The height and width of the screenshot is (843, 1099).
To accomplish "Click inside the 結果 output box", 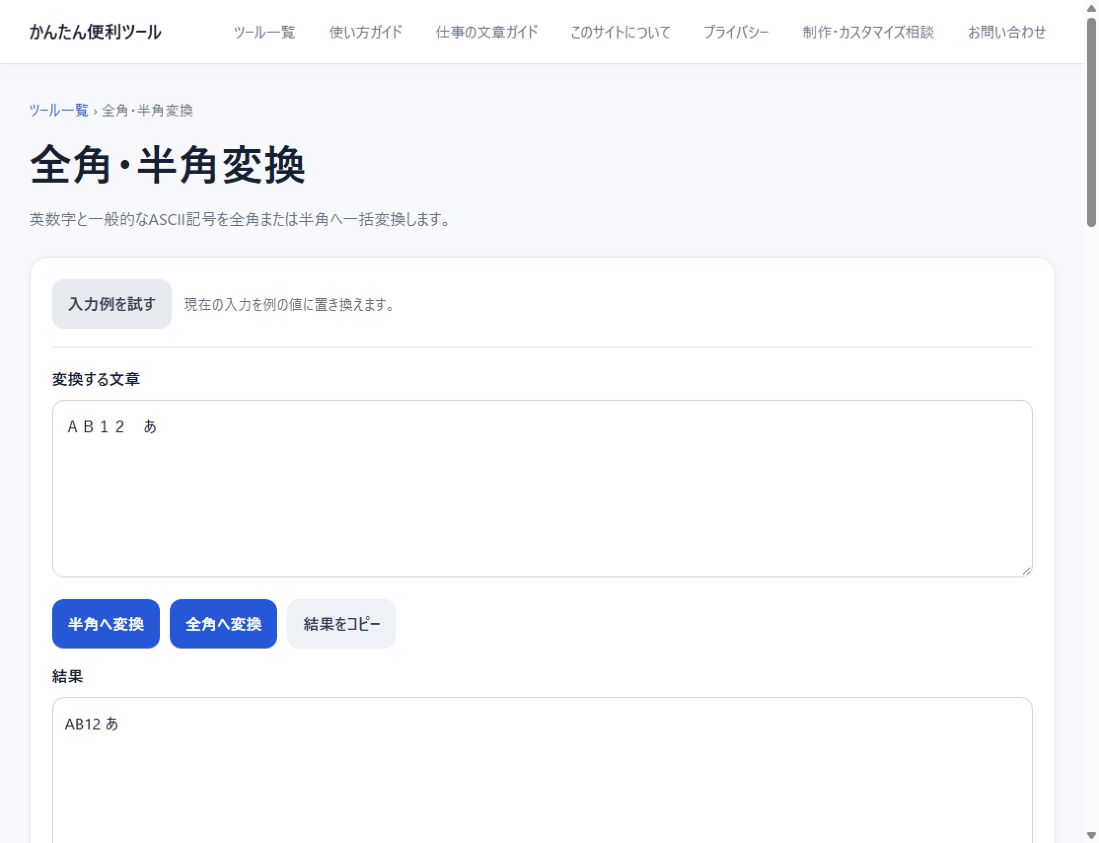I will pos(542,769).
